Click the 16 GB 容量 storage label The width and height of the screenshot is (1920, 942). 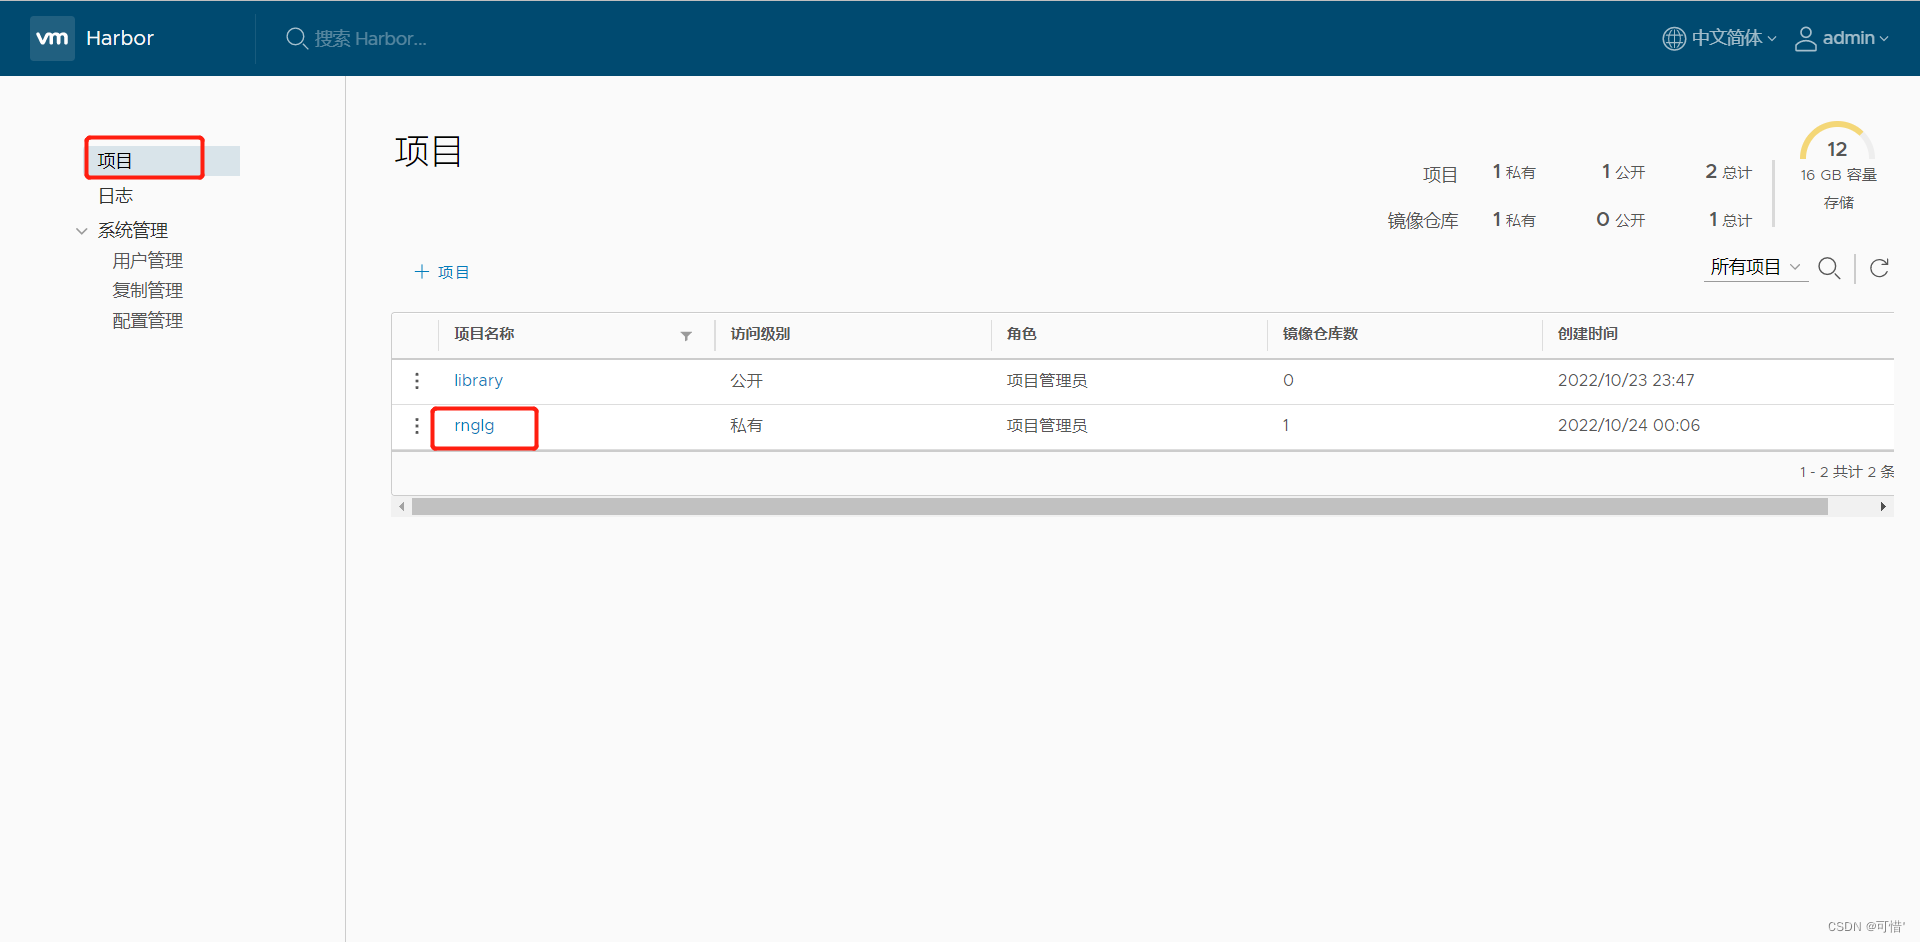[1838, 175]
